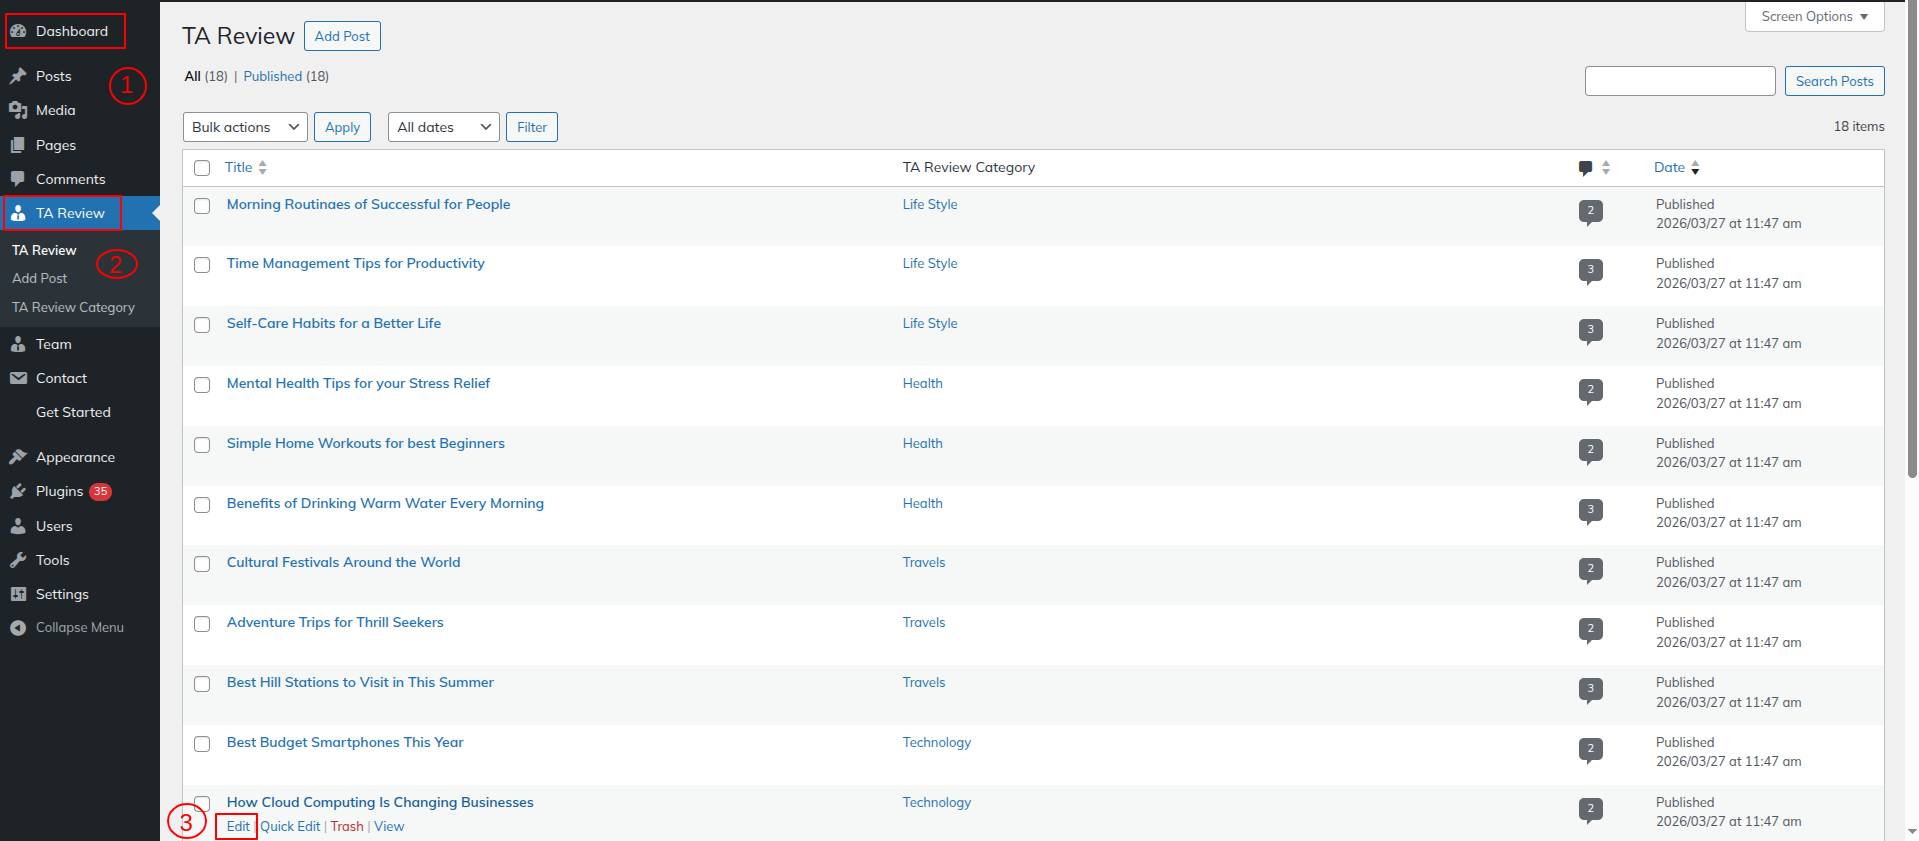Image resolution: width=1919 pixels, height=841 pixels.
Task: Check the box for Time Management Tips post
Action: [x=202, y=265]
